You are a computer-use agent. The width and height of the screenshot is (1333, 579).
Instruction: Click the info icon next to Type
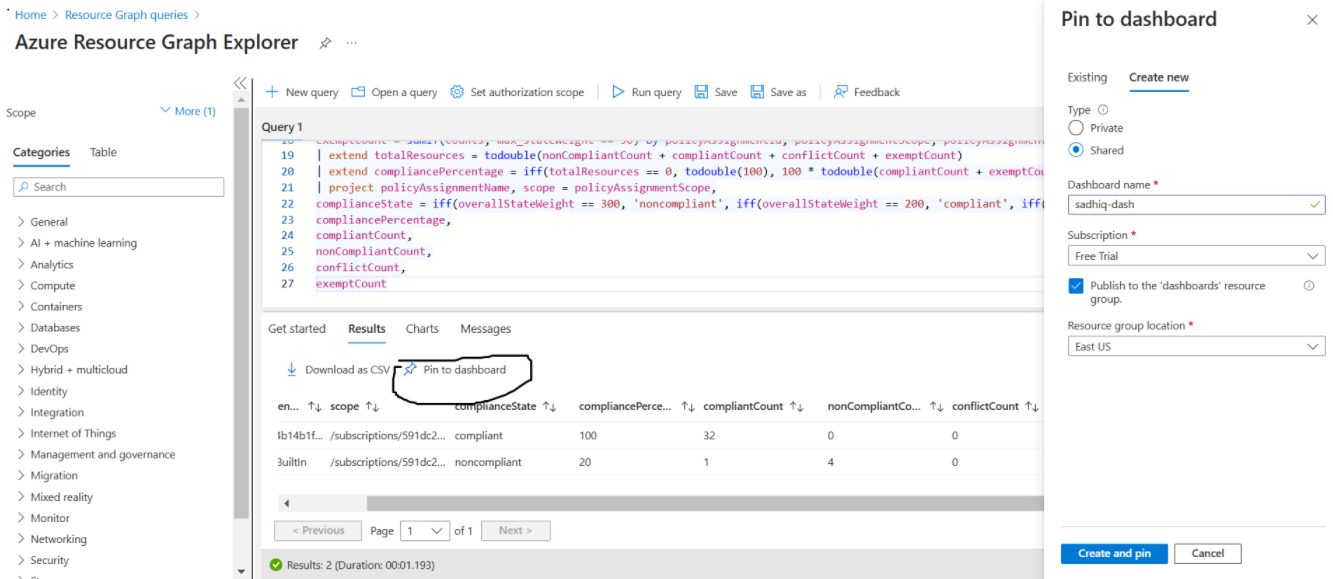pos(1103,110)
